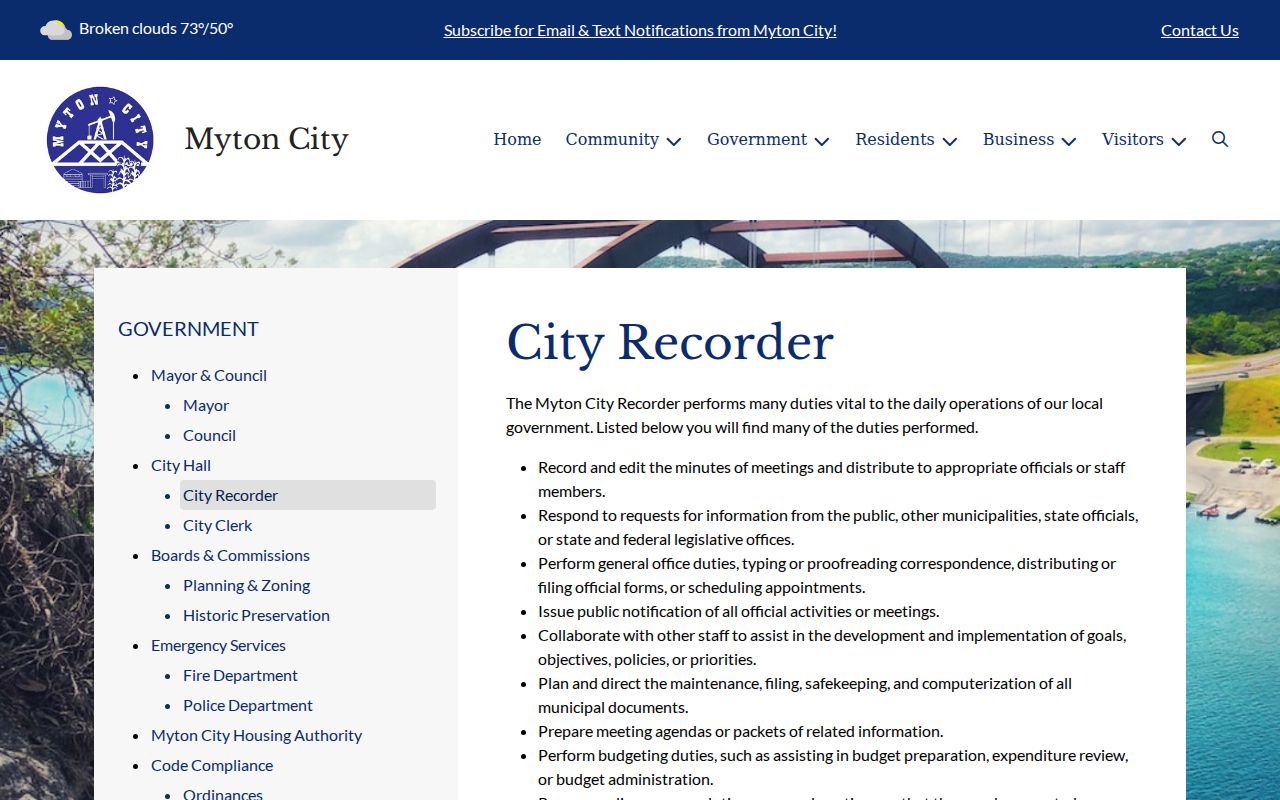The image size is (1280, 800).
Task: Go to the Home page
Action: 517,139
